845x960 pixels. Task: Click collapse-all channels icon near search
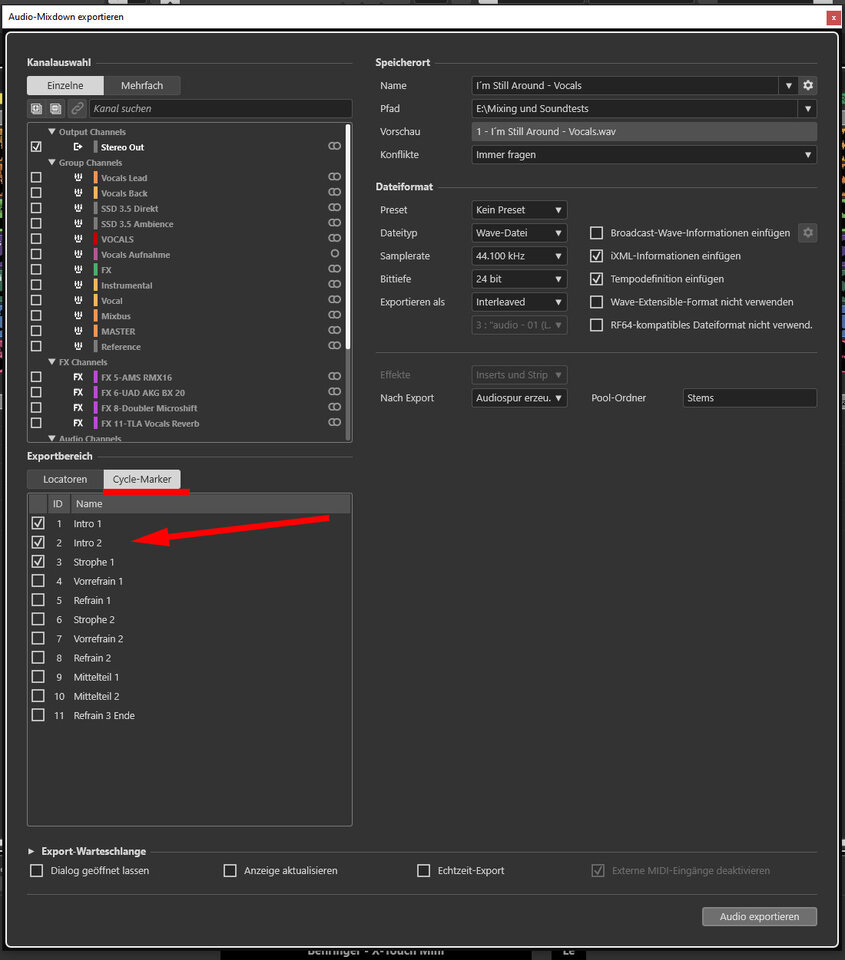coord(56,108)
